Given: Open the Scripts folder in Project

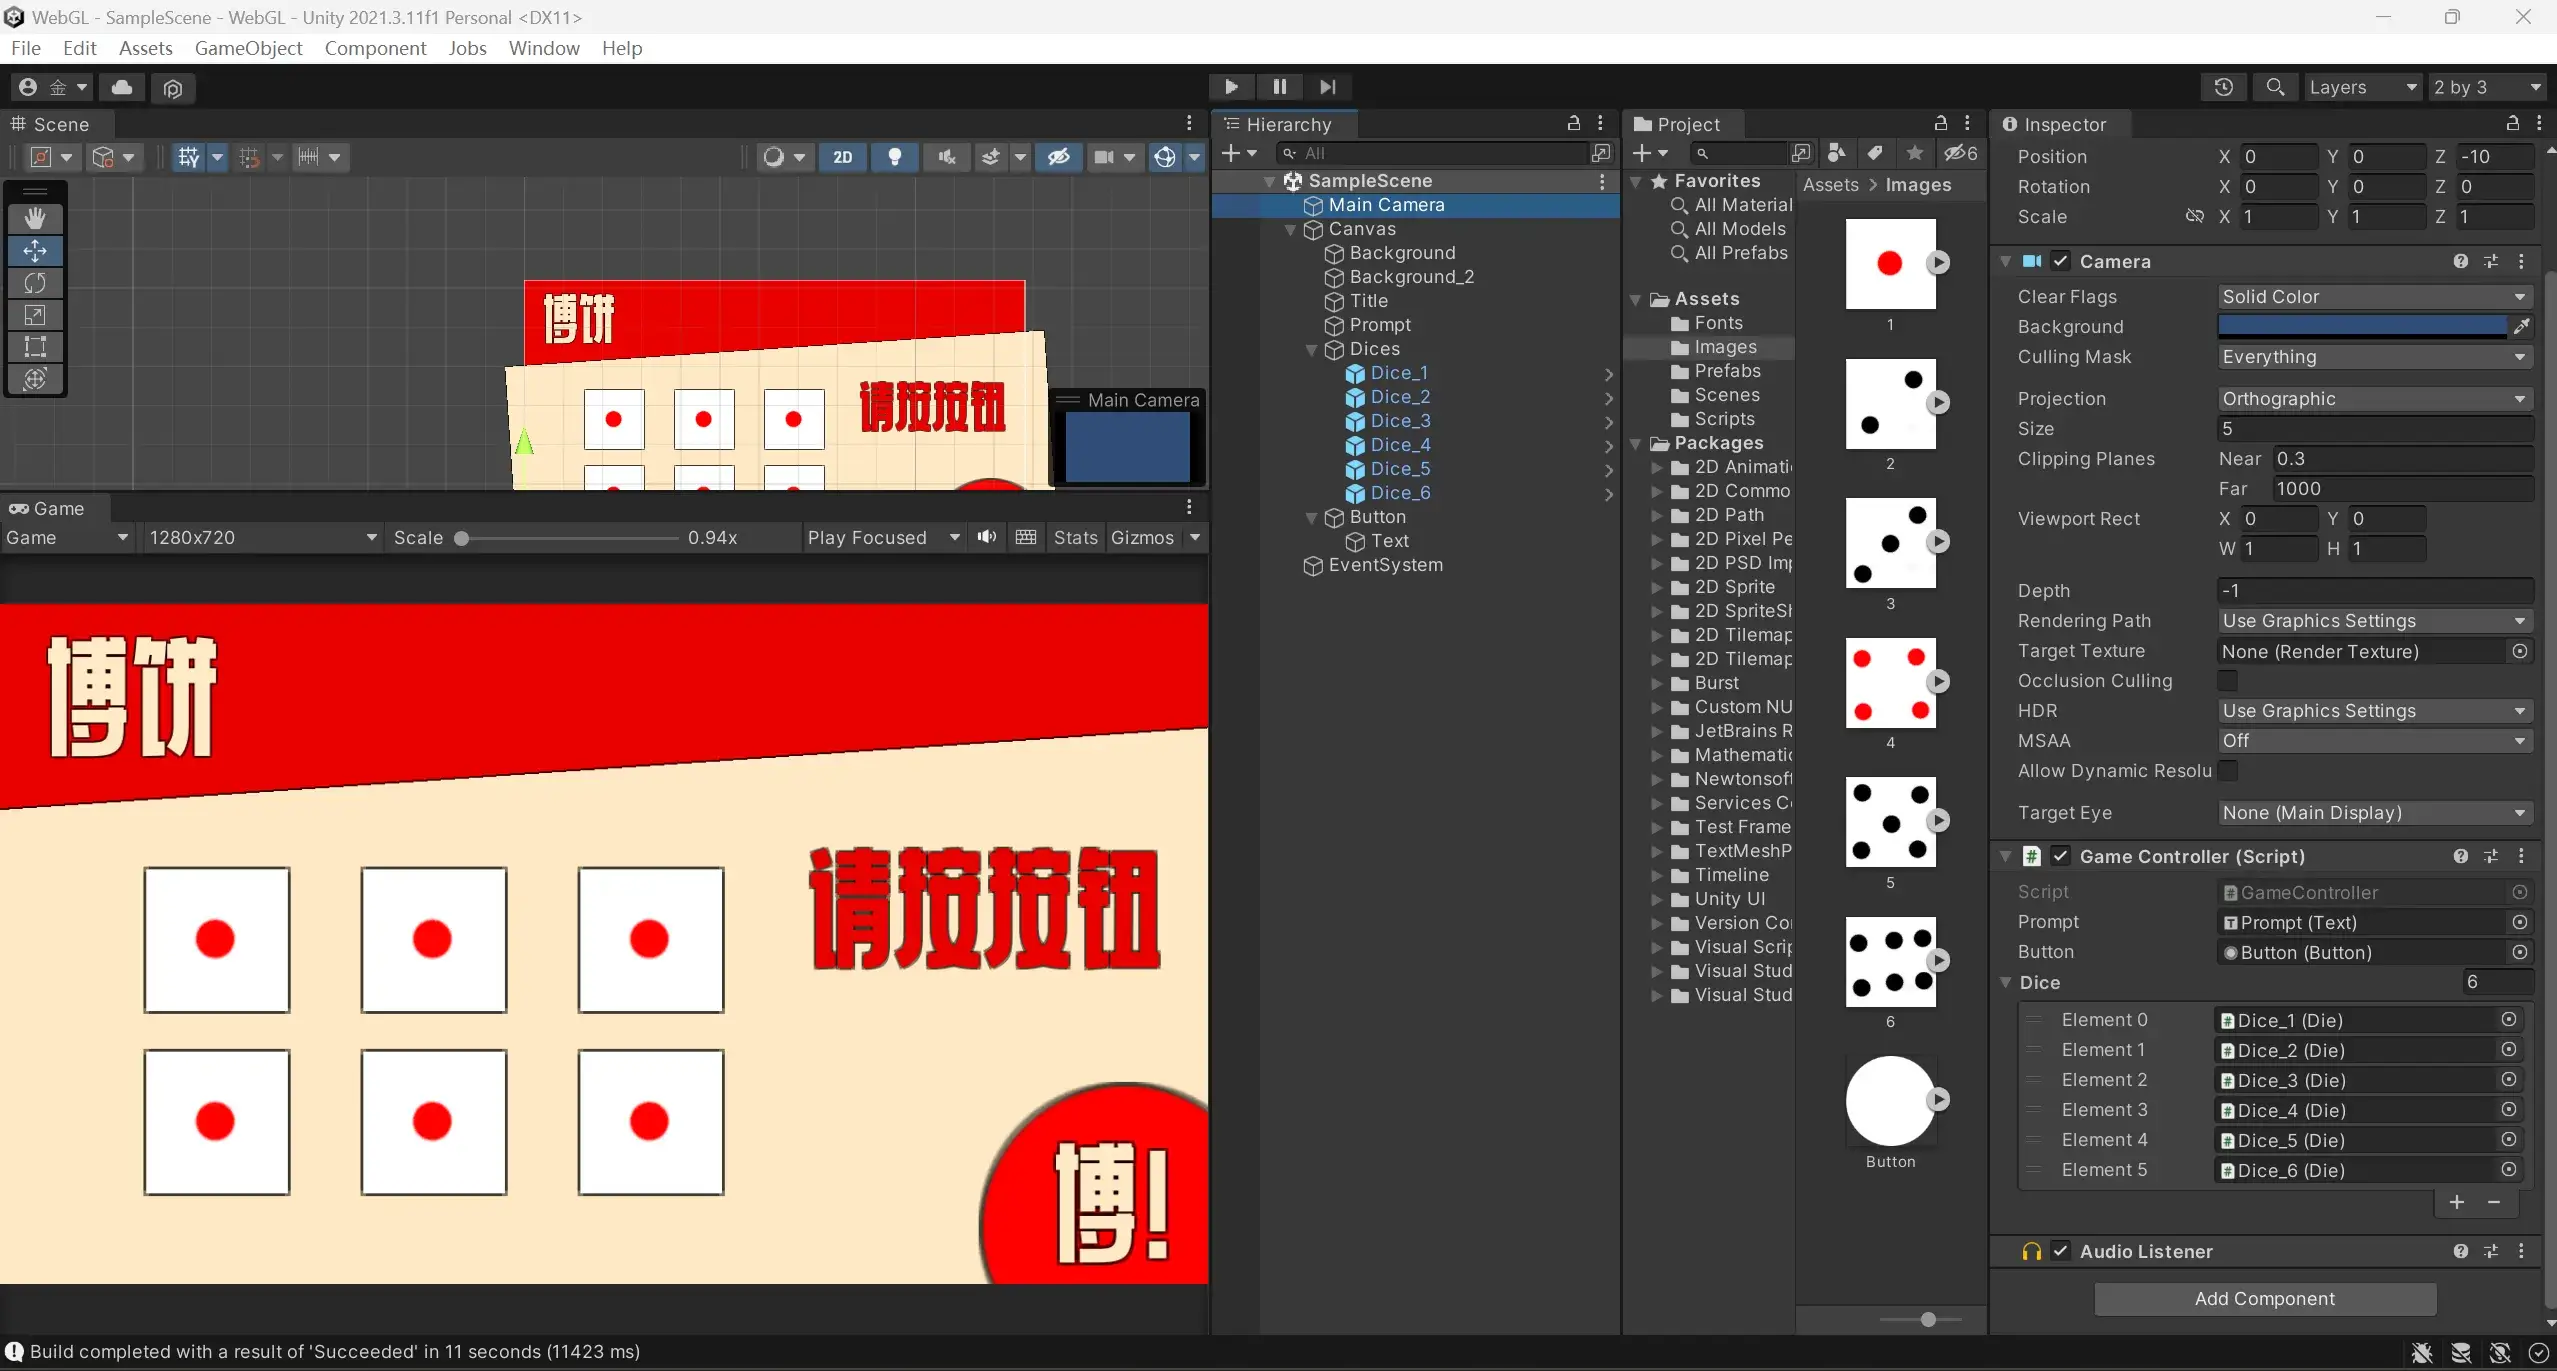Looking at the screenshot, I should tap(1724, 419).
